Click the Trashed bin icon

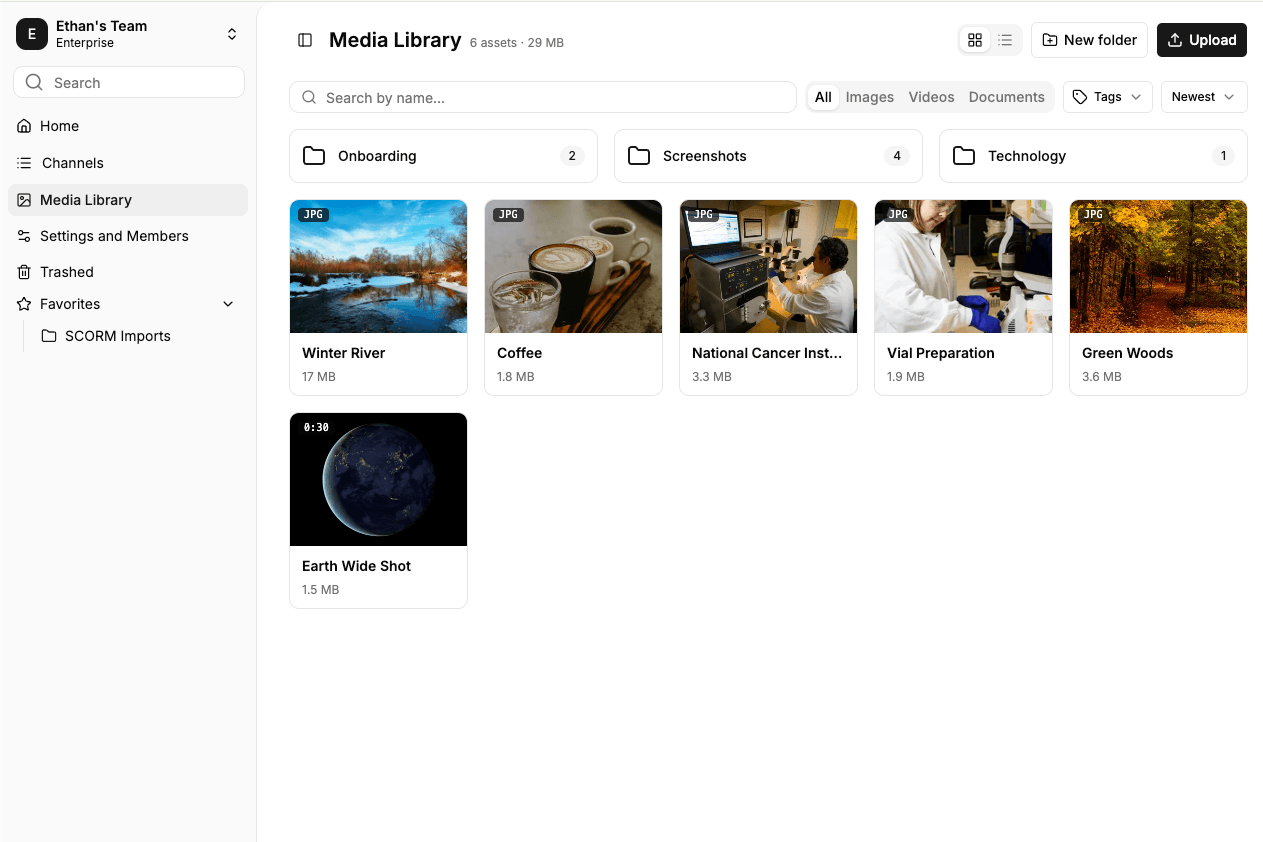pyautogui.click(x=24, y=272)
